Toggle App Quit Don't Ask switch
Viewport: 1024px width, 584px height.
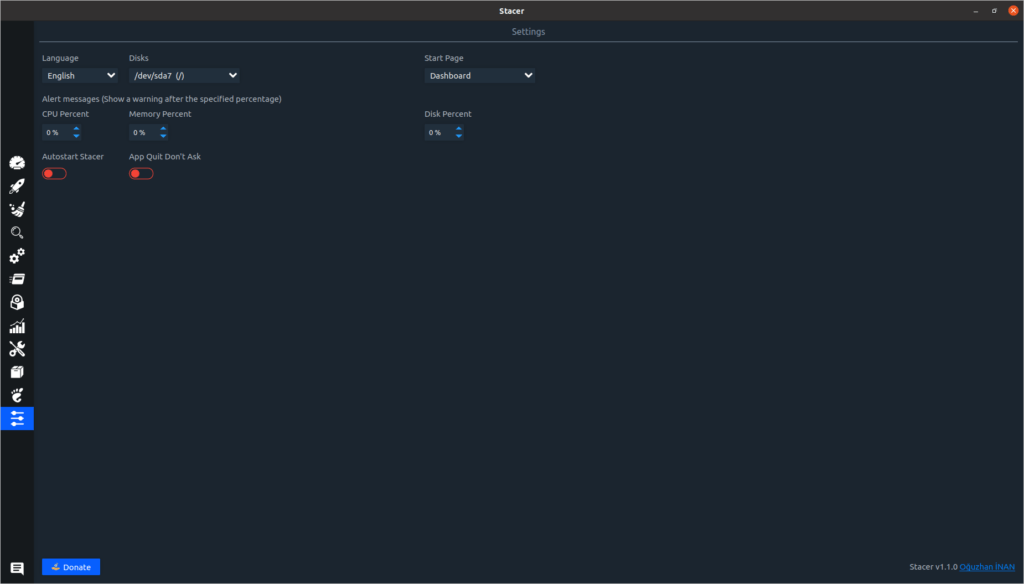(x=141, y=174)
